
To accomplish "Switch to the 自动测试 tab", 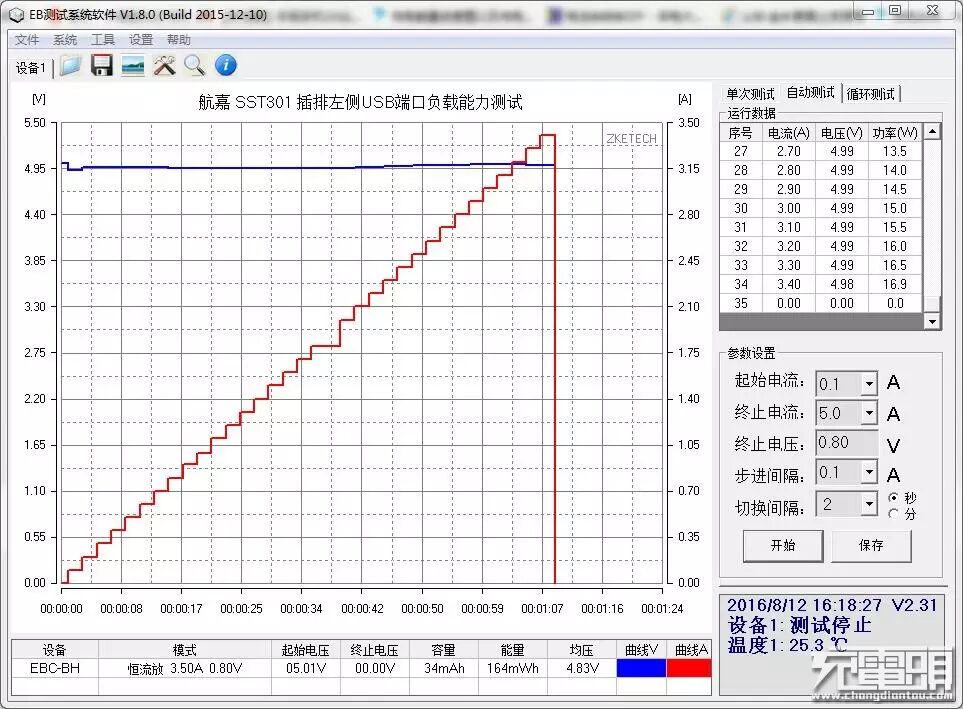I will click(810, 93).
